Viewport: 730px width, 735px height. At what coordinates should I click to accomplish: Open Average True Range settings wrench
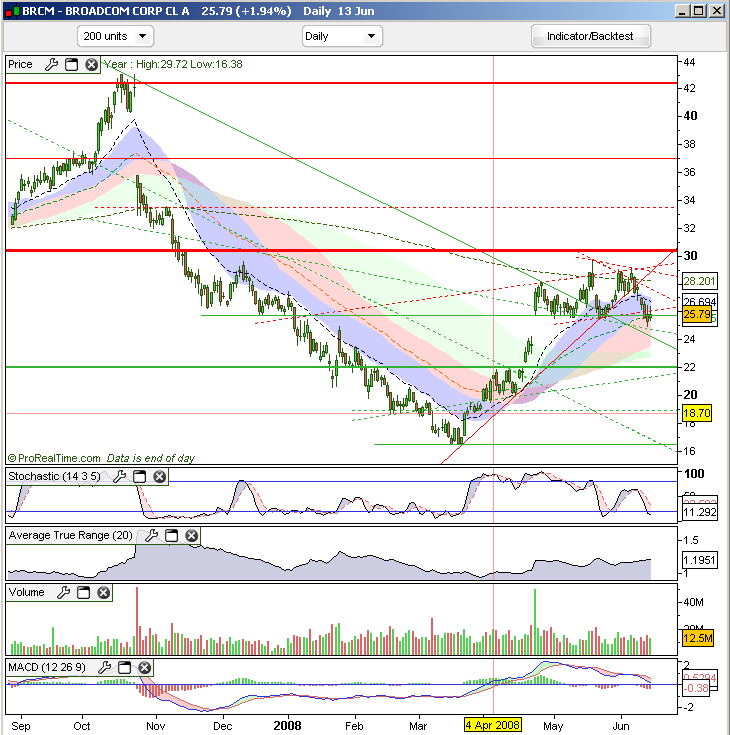151,535
